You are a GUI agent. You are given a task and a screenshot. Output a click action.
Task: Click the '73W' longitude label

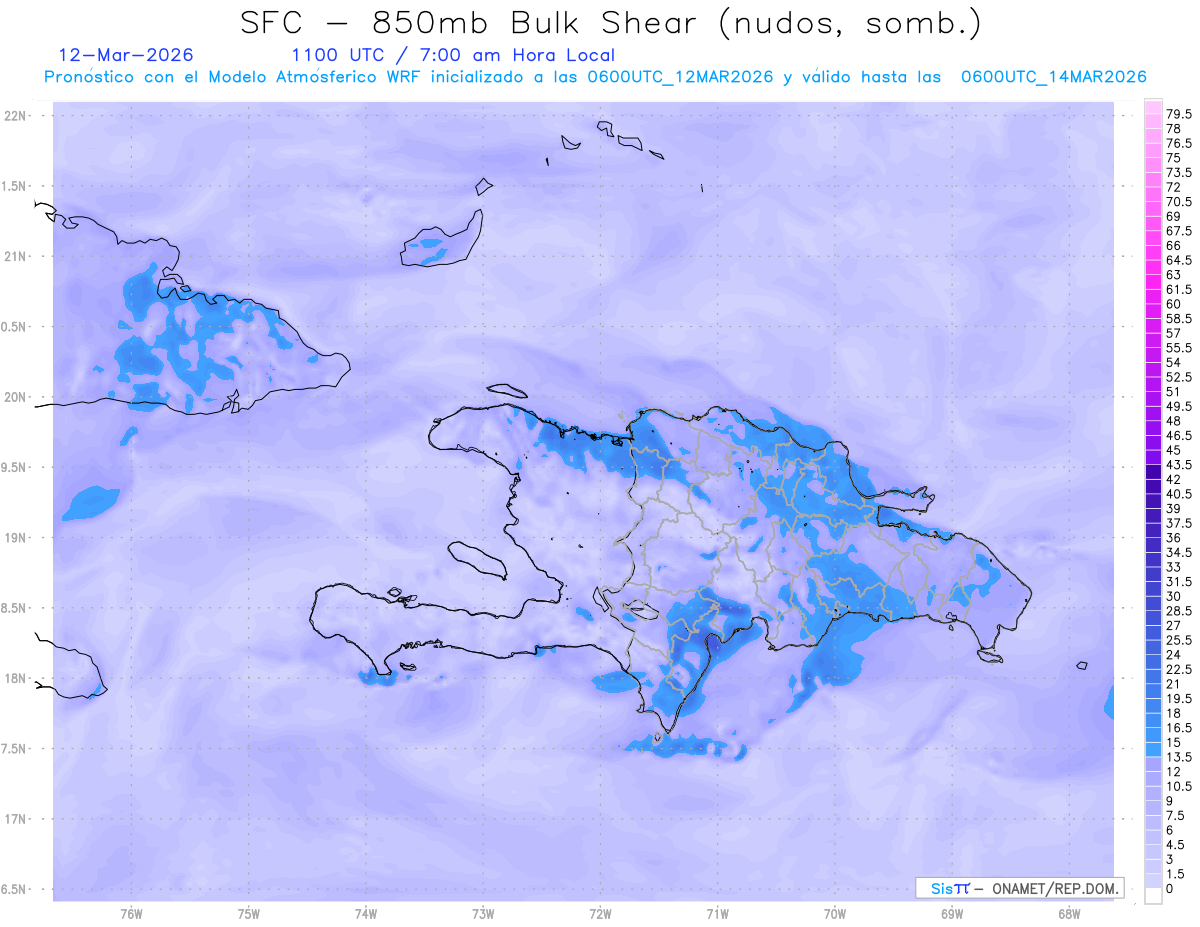click(x=483, y=914)
